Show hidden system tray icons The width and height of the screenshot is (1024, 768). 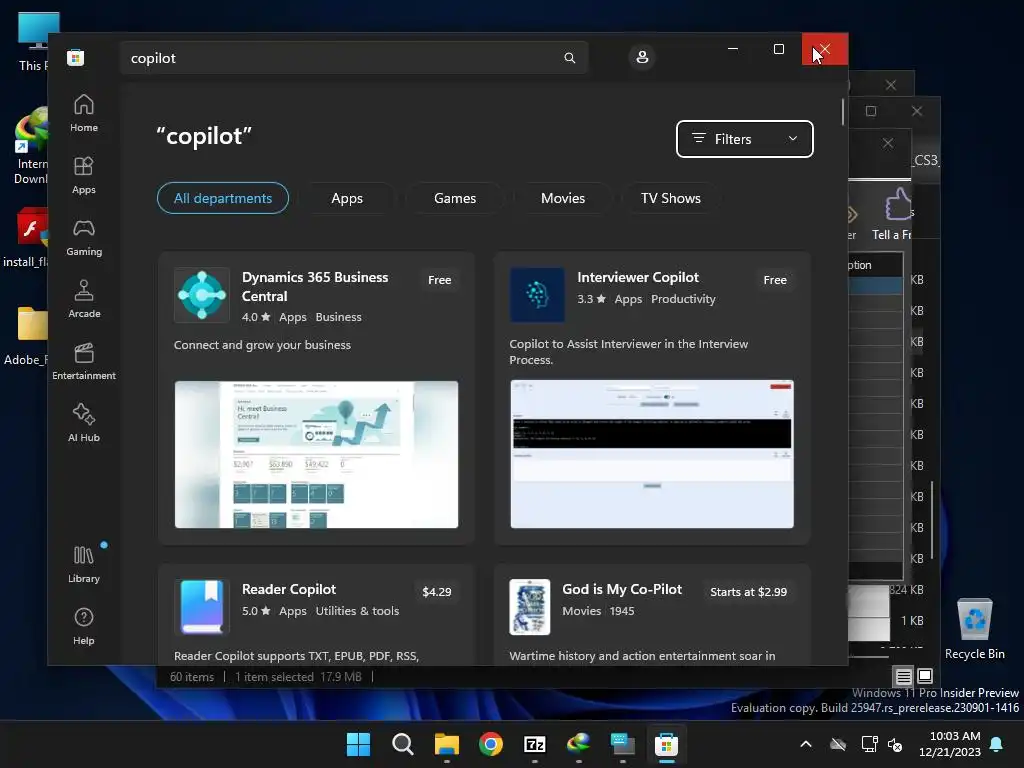pos(806,744)
